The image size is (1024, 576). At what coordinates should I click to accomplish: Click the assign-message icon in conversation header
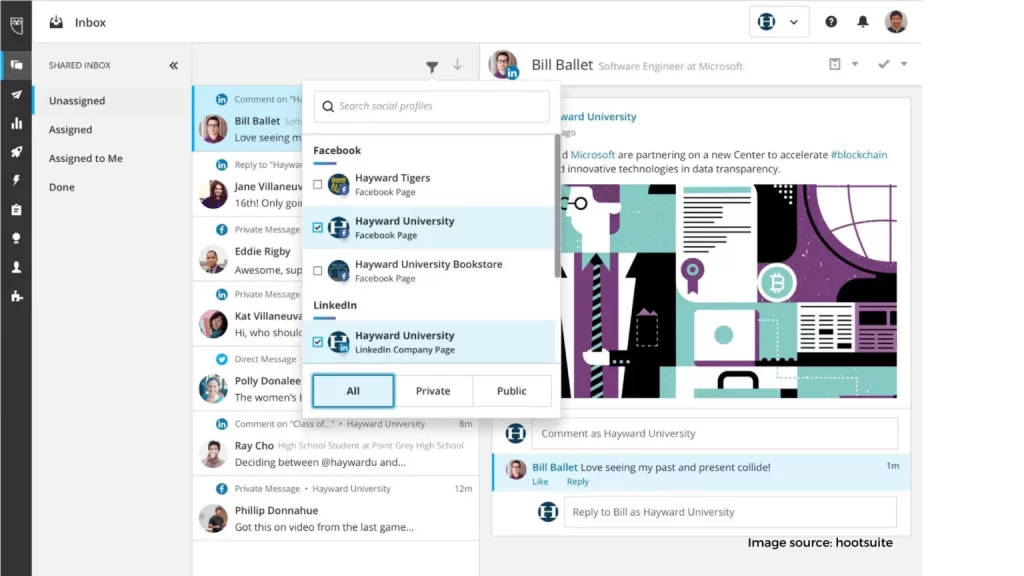coord(835,64)
